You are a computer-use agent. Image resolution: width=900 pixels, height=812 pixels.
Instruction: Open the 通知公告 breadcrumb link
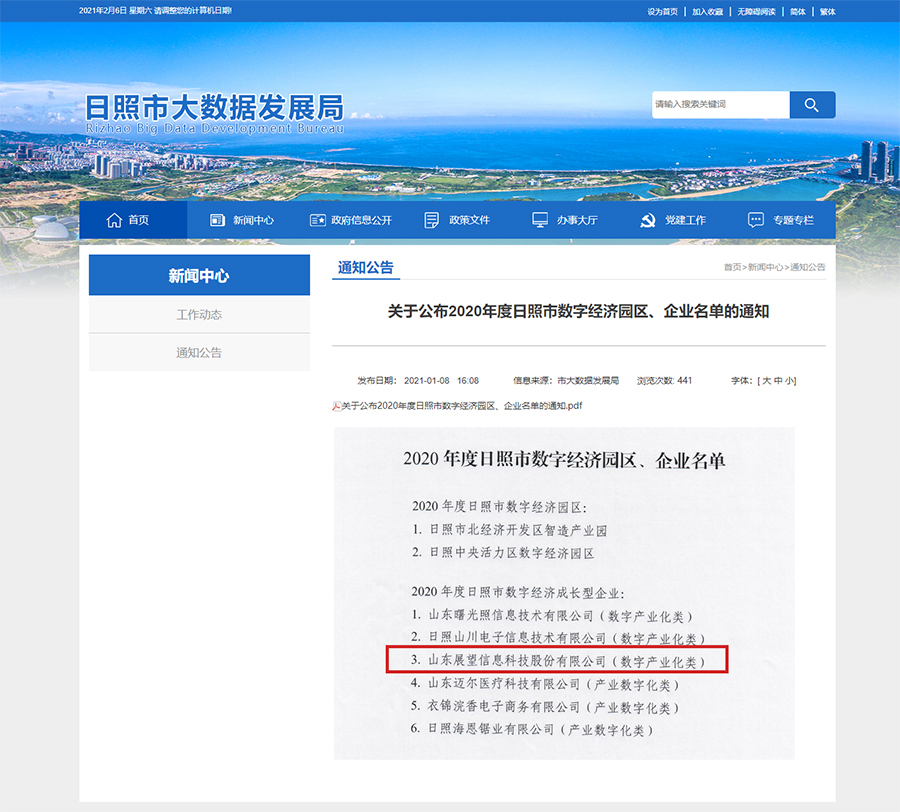807,267
